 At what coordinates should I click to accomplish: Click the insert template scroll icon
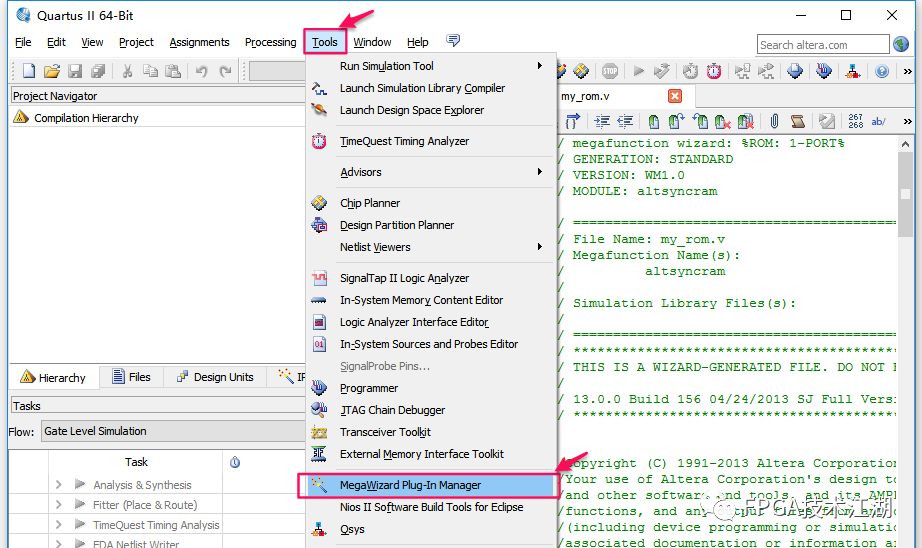pyautogui.click(x=797, y=121)
